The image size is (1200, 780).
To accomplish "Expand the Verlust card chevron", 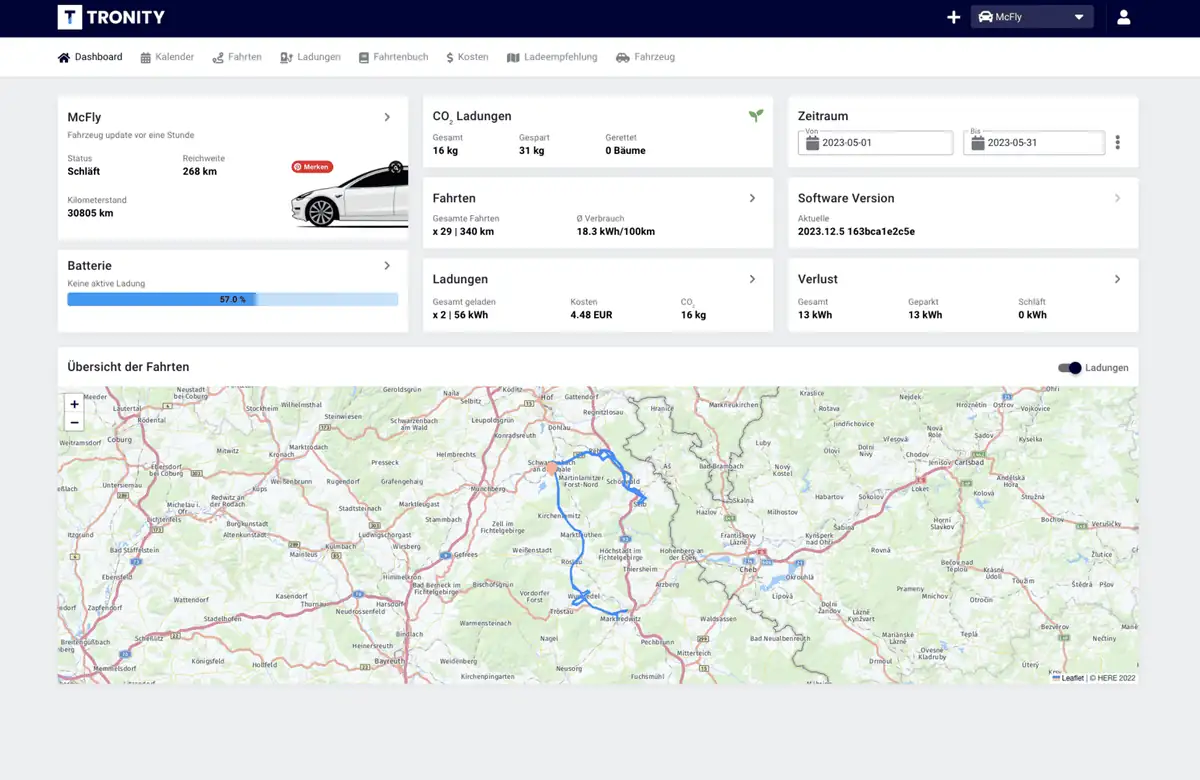I will tap(1117, 279).
